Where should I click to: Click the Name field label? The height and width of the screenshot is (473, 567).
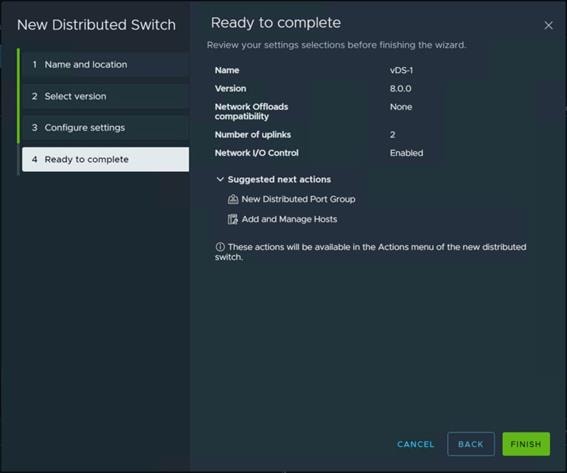[227, 70]
